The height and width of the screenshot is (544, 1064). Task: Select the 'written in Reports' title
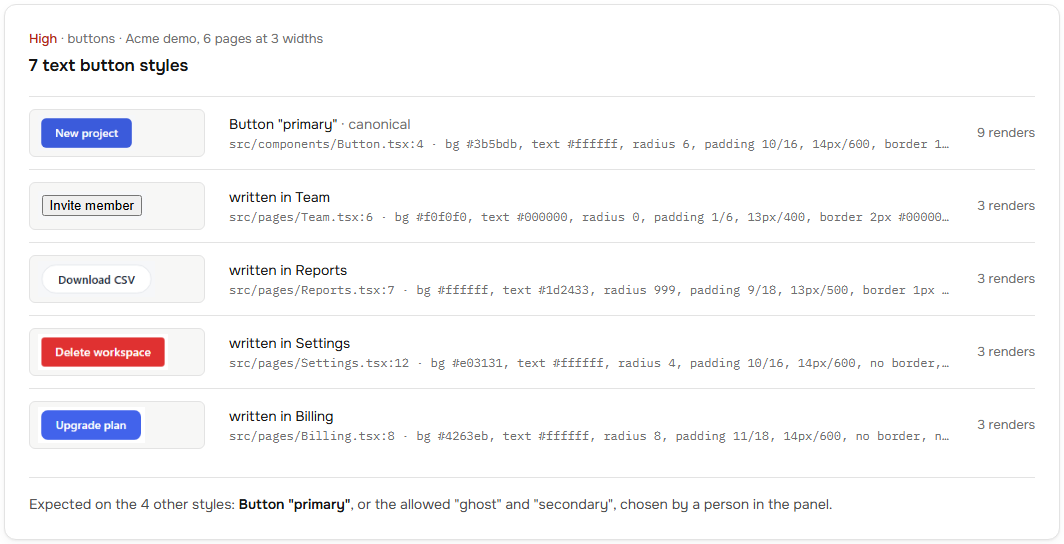[288, 270]
